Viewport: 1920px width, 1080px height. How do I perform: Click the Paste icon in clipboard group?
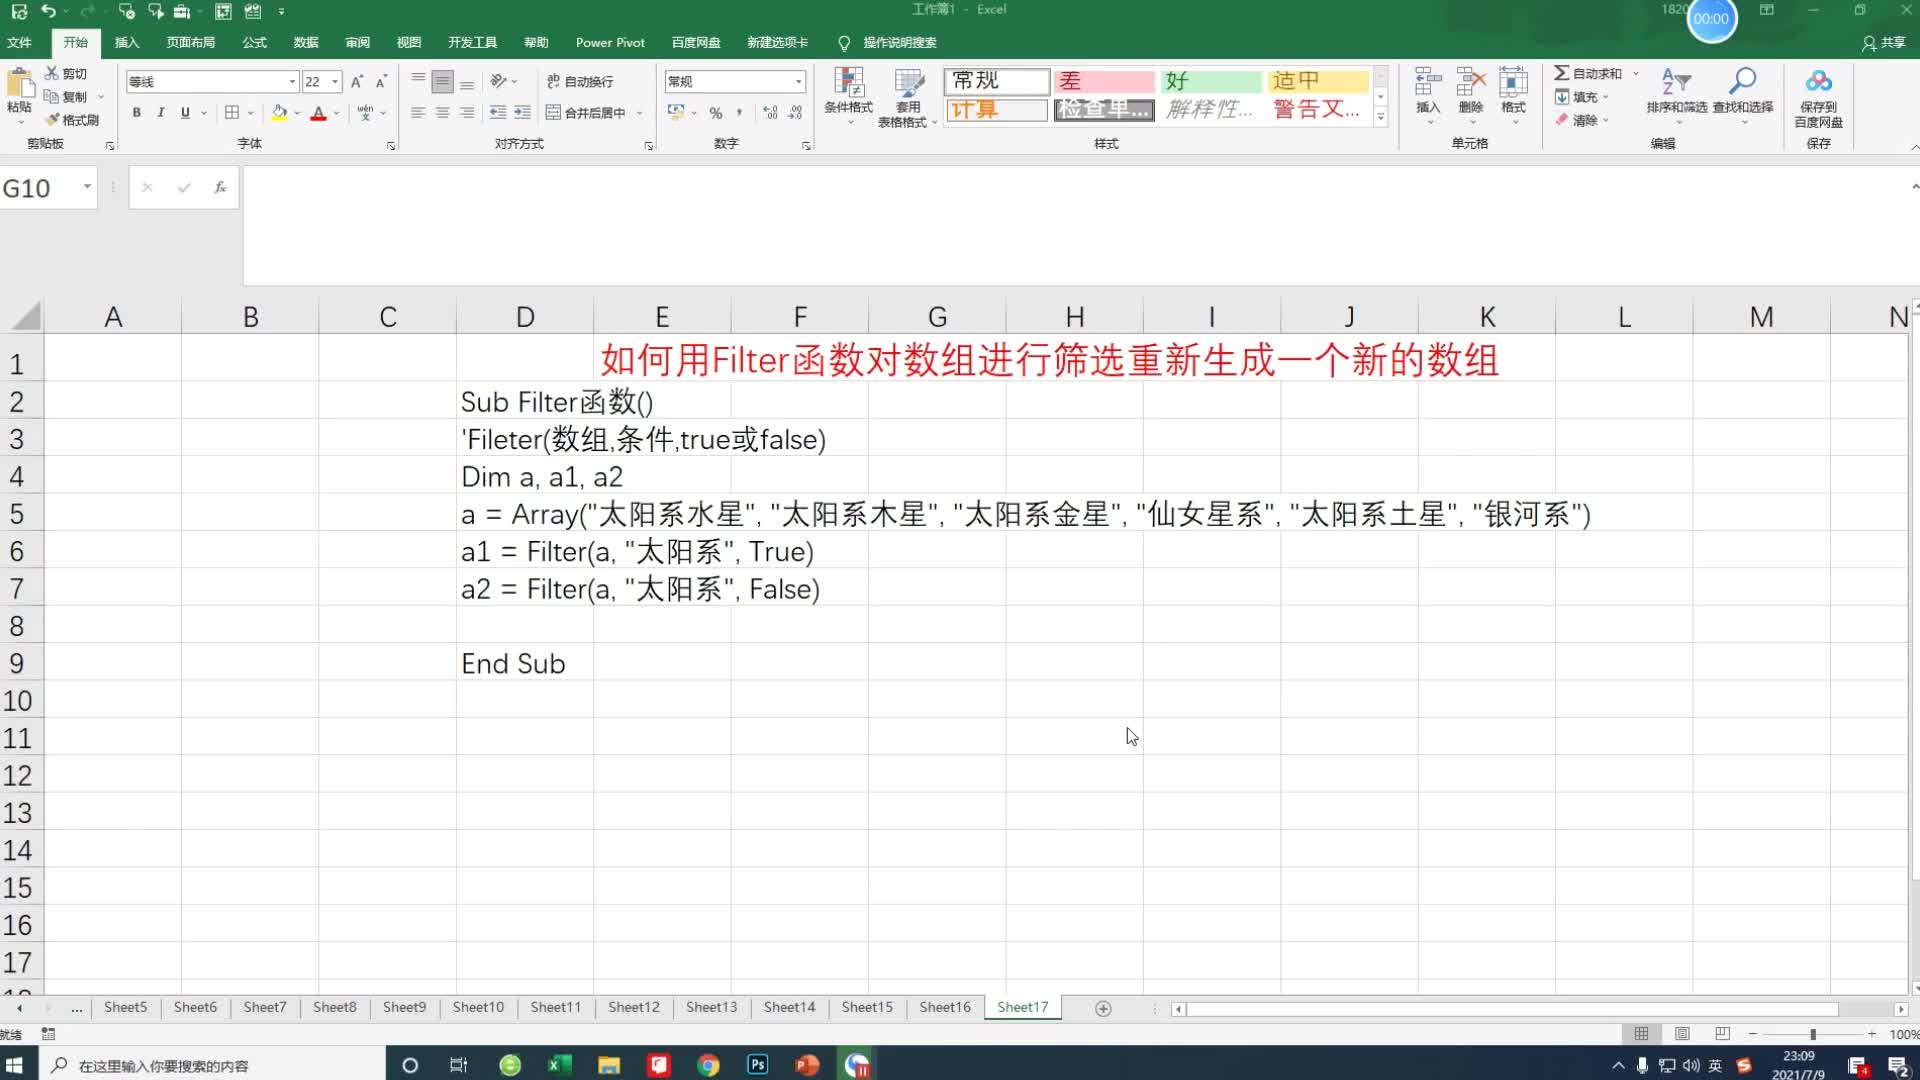click(x=19, y=84)
